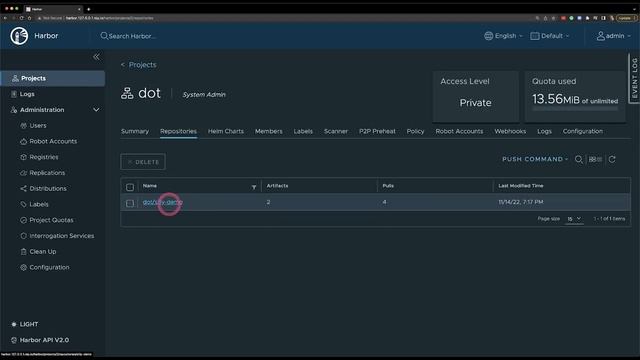This screenshot has height=360, width=640.
Task: Click the refresh repositories icon
Action: (x=612, y=159)
